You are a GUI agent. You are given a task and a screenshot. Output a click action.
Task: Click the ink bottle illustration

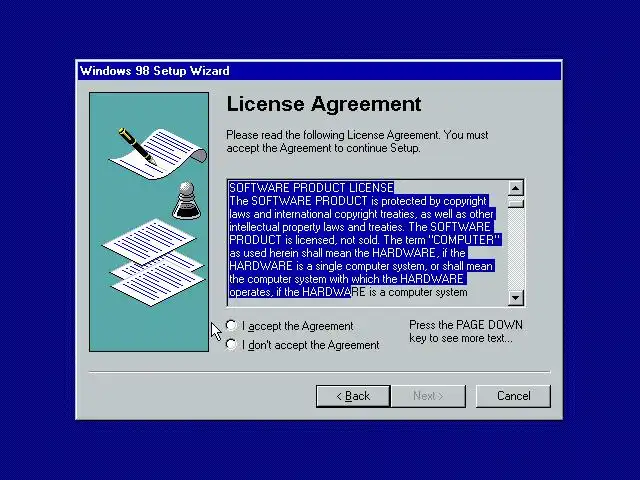pyautogui.click(x=187, y=200)
